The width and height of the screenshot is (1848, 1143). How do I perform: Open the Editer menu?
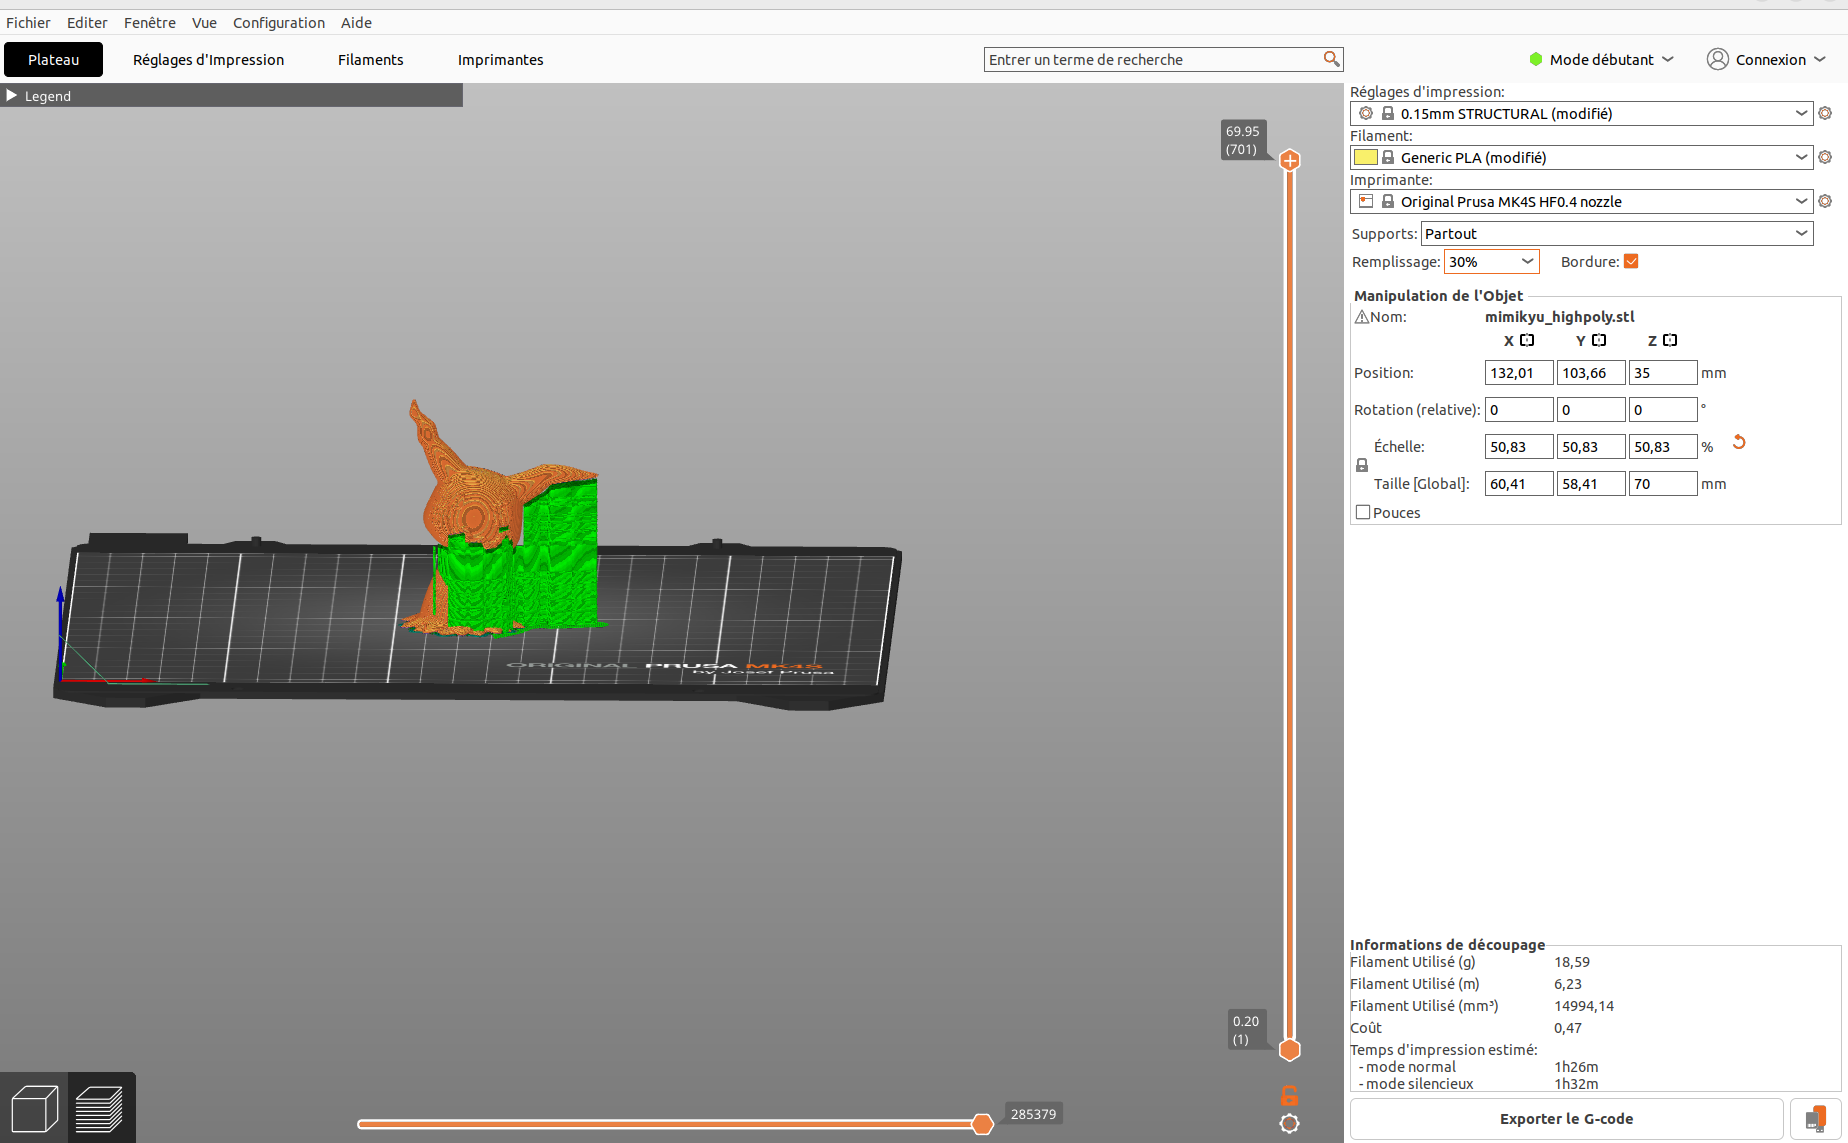87,22
